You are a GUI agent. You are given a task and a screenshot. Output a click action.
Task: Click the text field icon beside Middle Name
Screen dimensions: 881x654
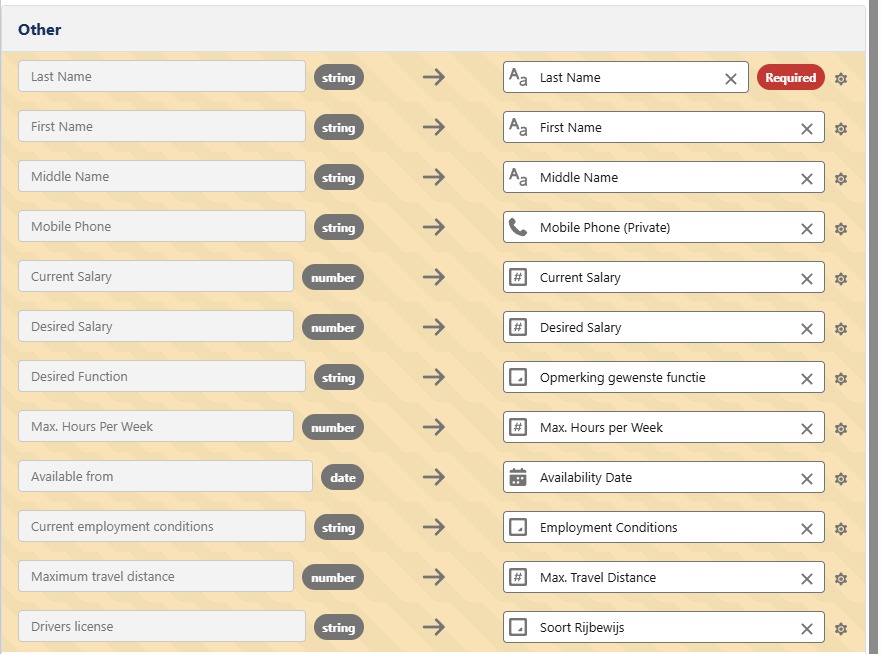520,177
